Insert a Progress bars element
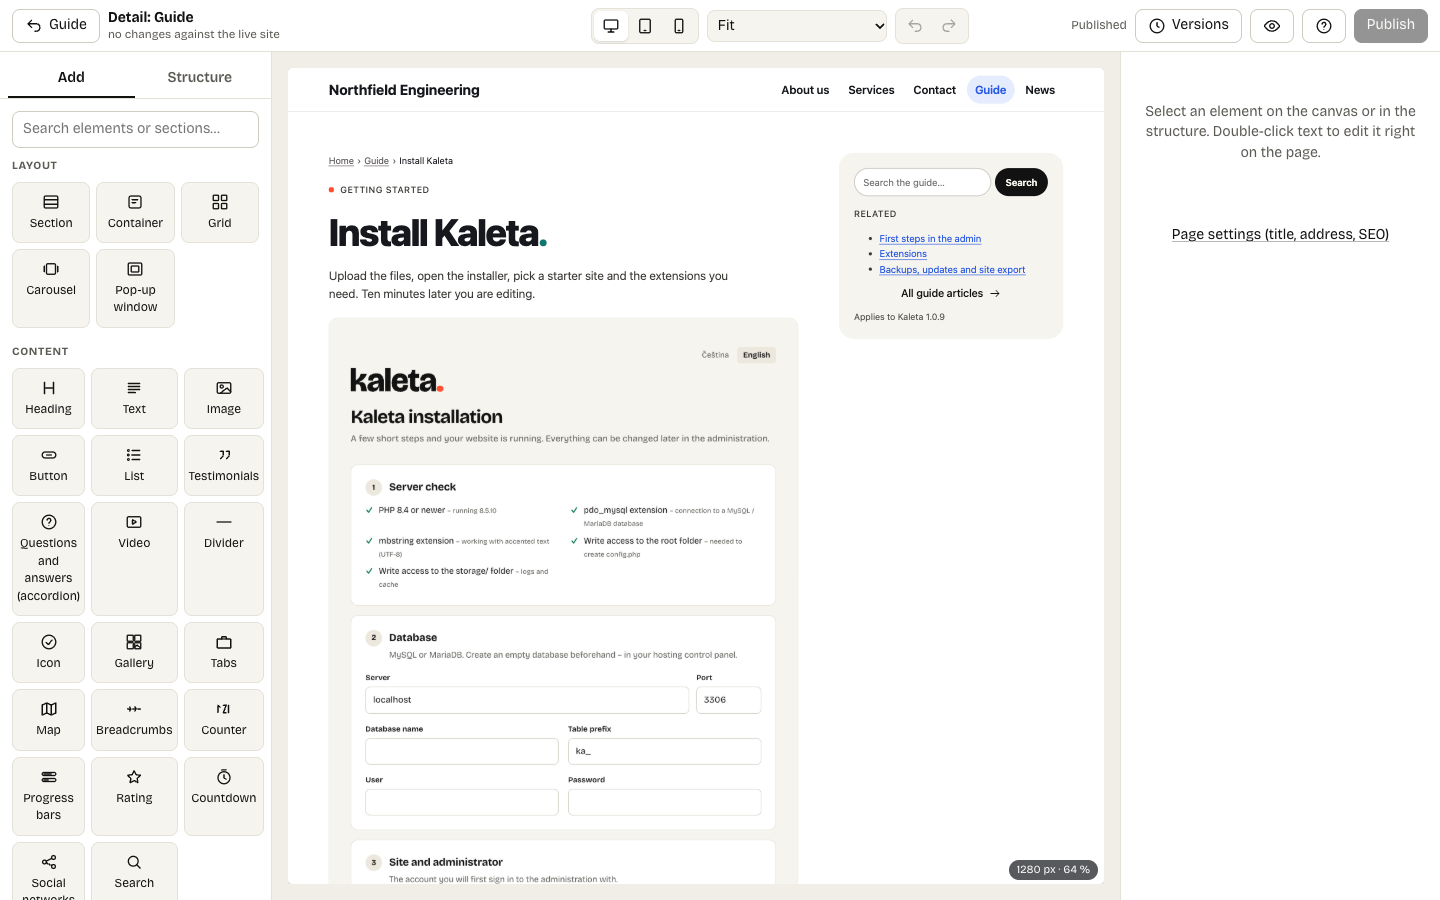 point(49,796)
